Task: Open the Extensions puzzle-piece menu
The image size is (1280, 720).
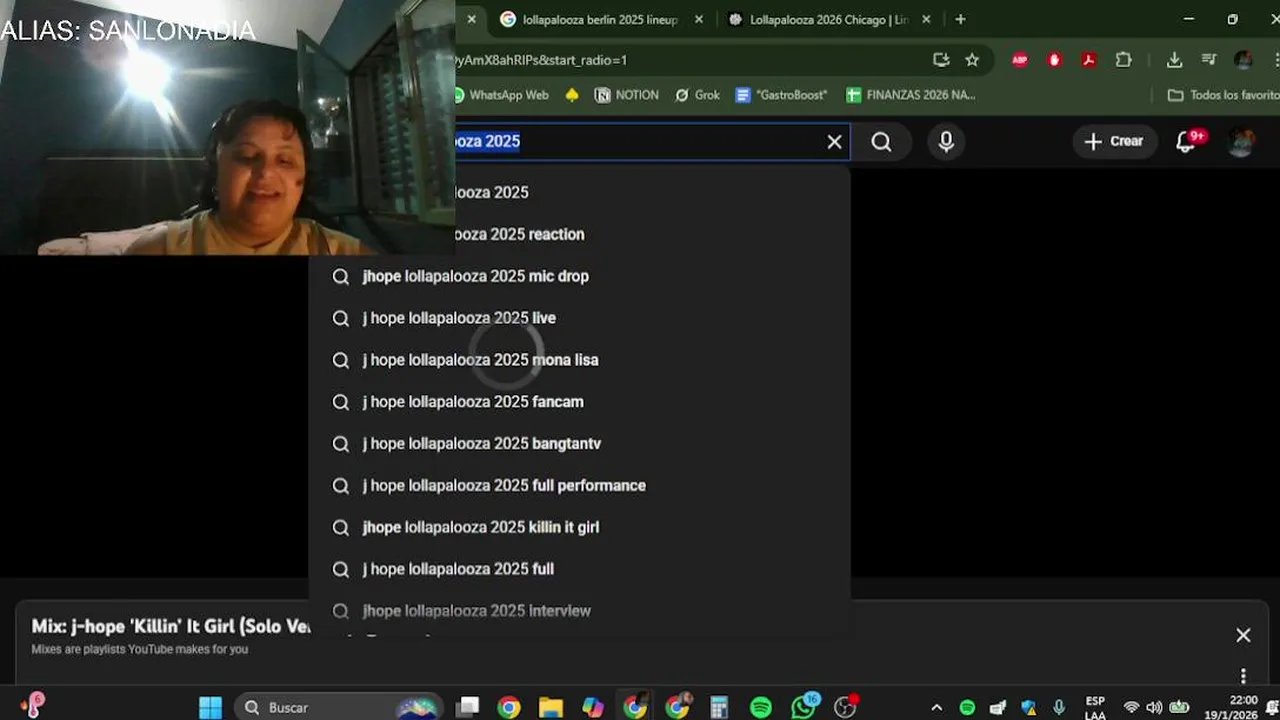Action: (x=1124, y=60)
